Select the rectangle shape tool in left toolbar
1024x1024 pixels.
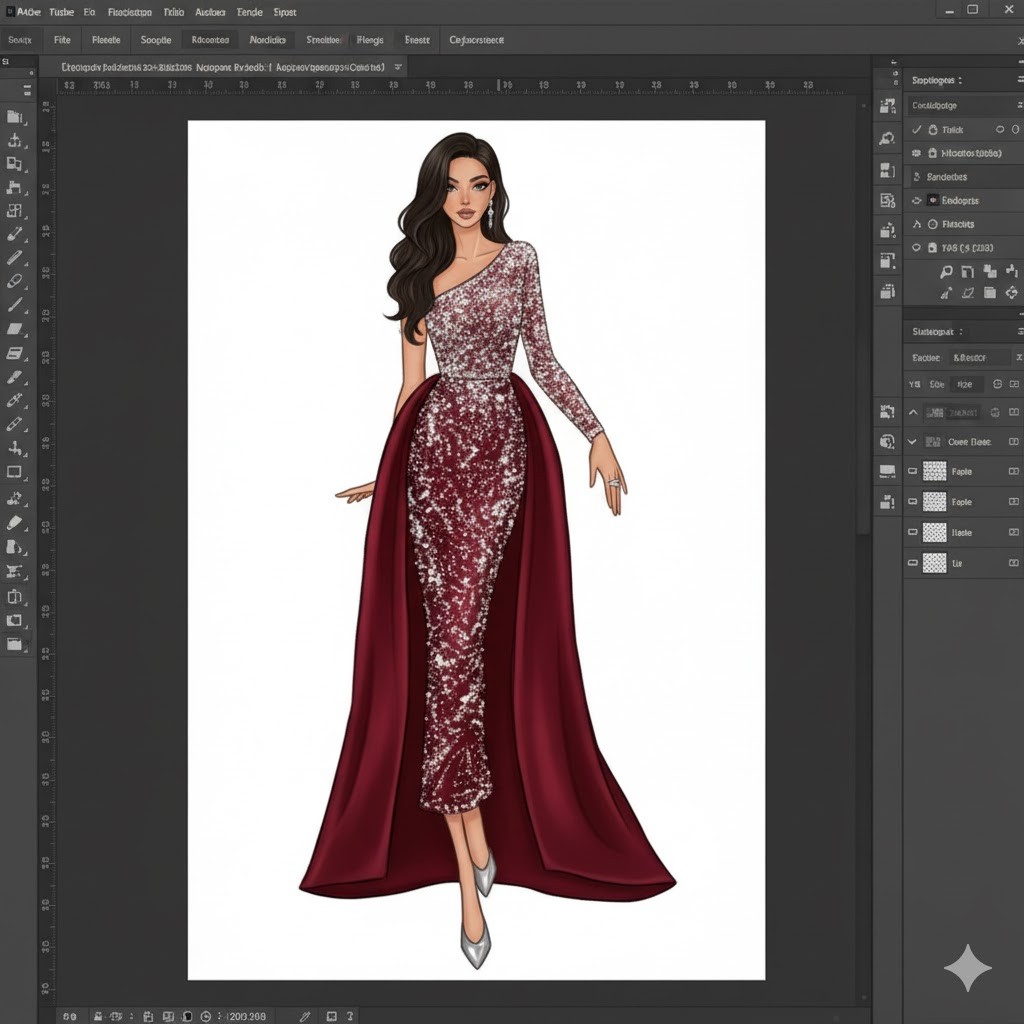pyautogui.click(x=15, y=472)
